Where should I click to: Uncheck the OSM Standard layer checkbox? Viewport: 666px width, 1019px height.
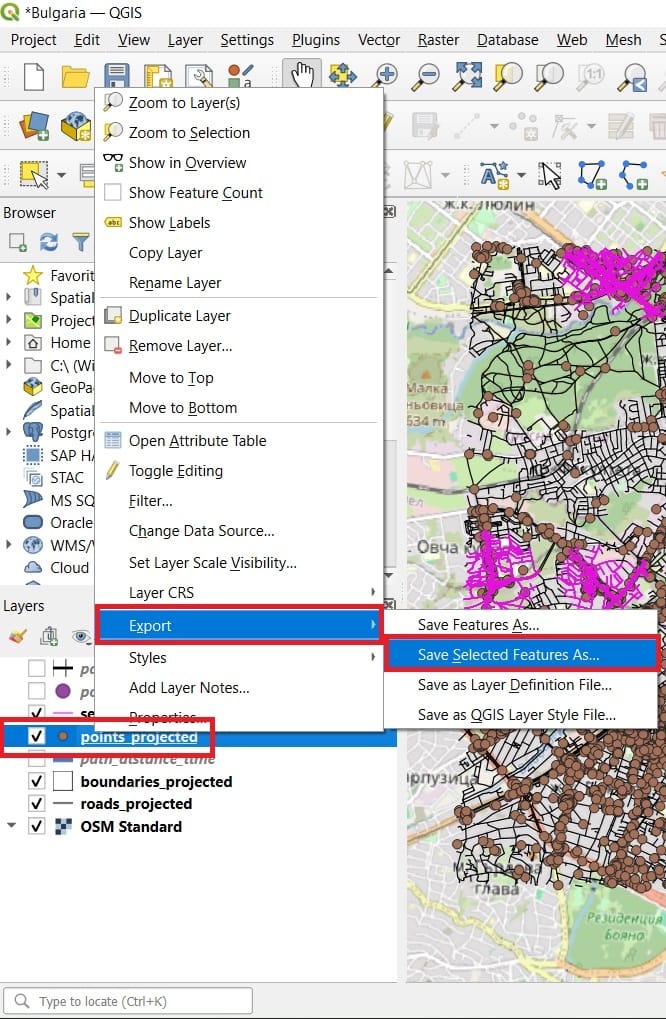click(x=36, y=827)
